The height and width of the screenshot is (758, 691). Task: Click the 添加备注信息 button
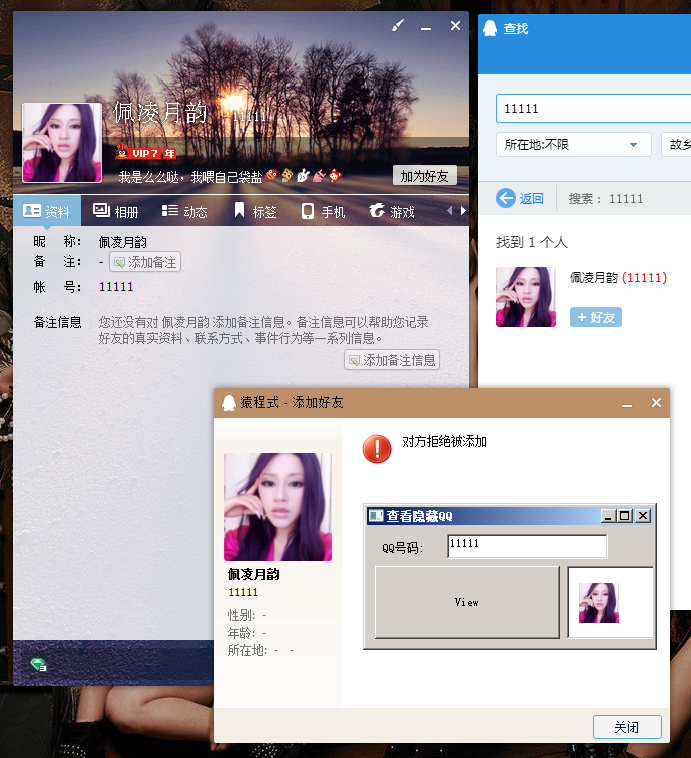coord(392,360)
